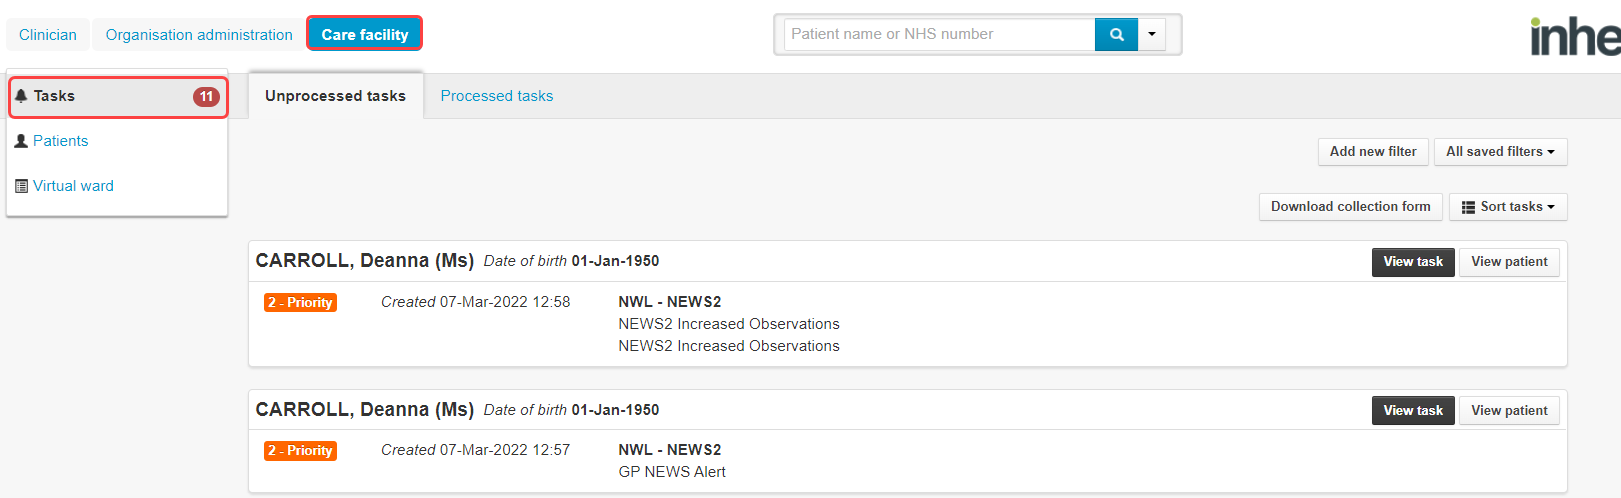This screenshot has height=498, width=1621.
Task: View task for the 12:58 NEWS2 entry
Action: 1413,262
